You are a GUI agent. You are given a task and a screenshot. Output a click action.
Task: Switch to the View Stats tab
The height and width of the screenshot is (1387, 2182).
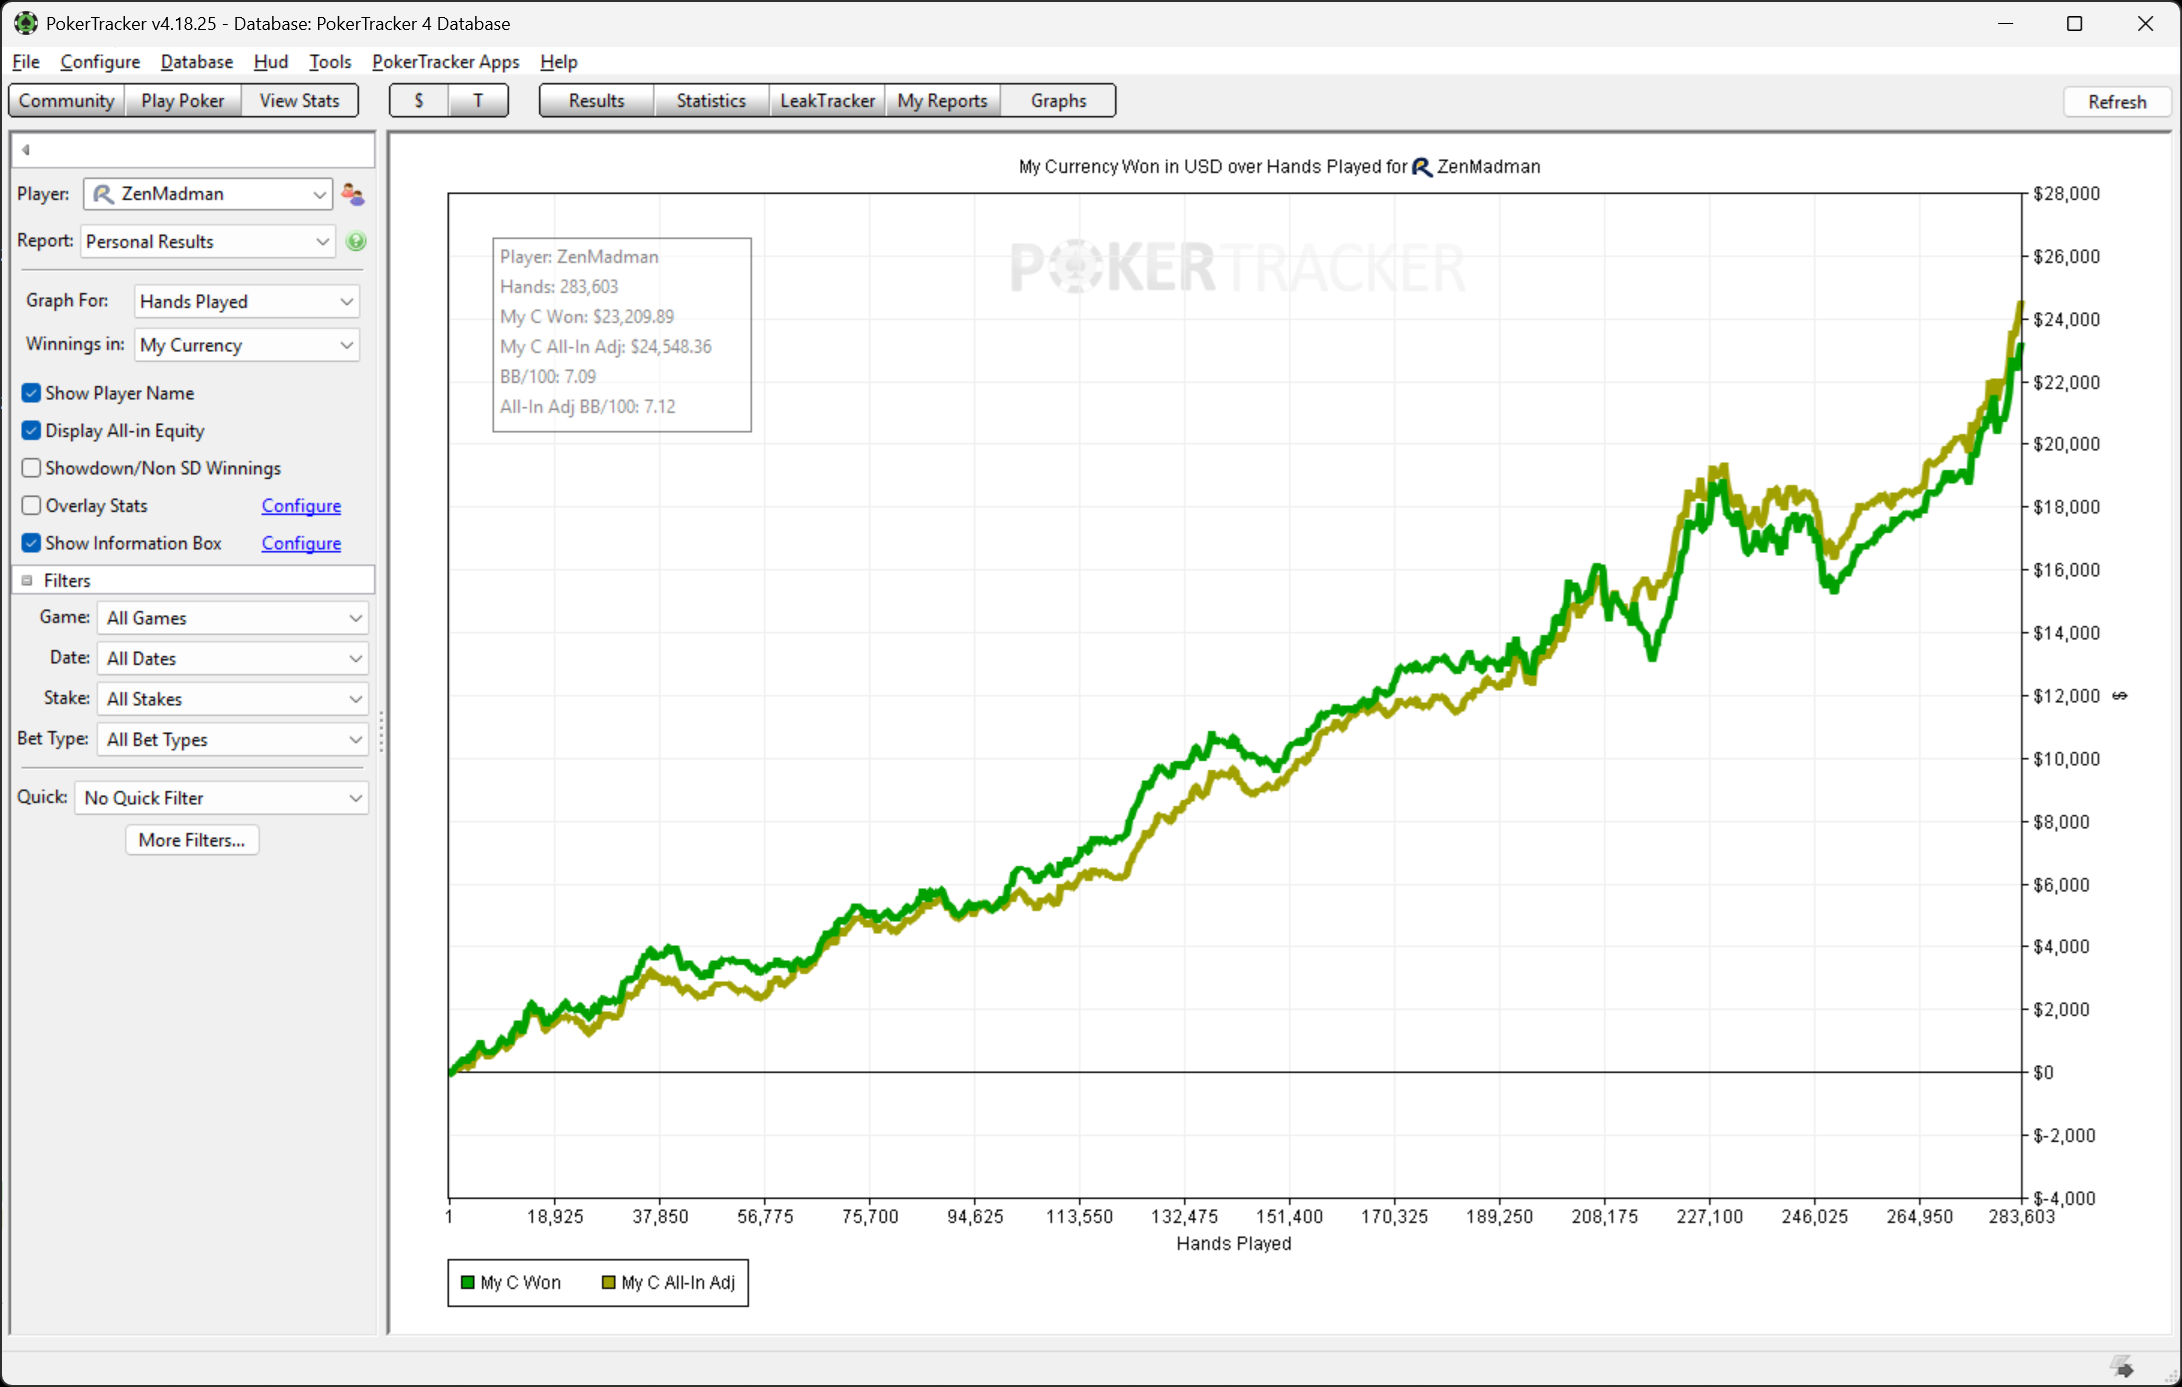[x=300, y=101]
